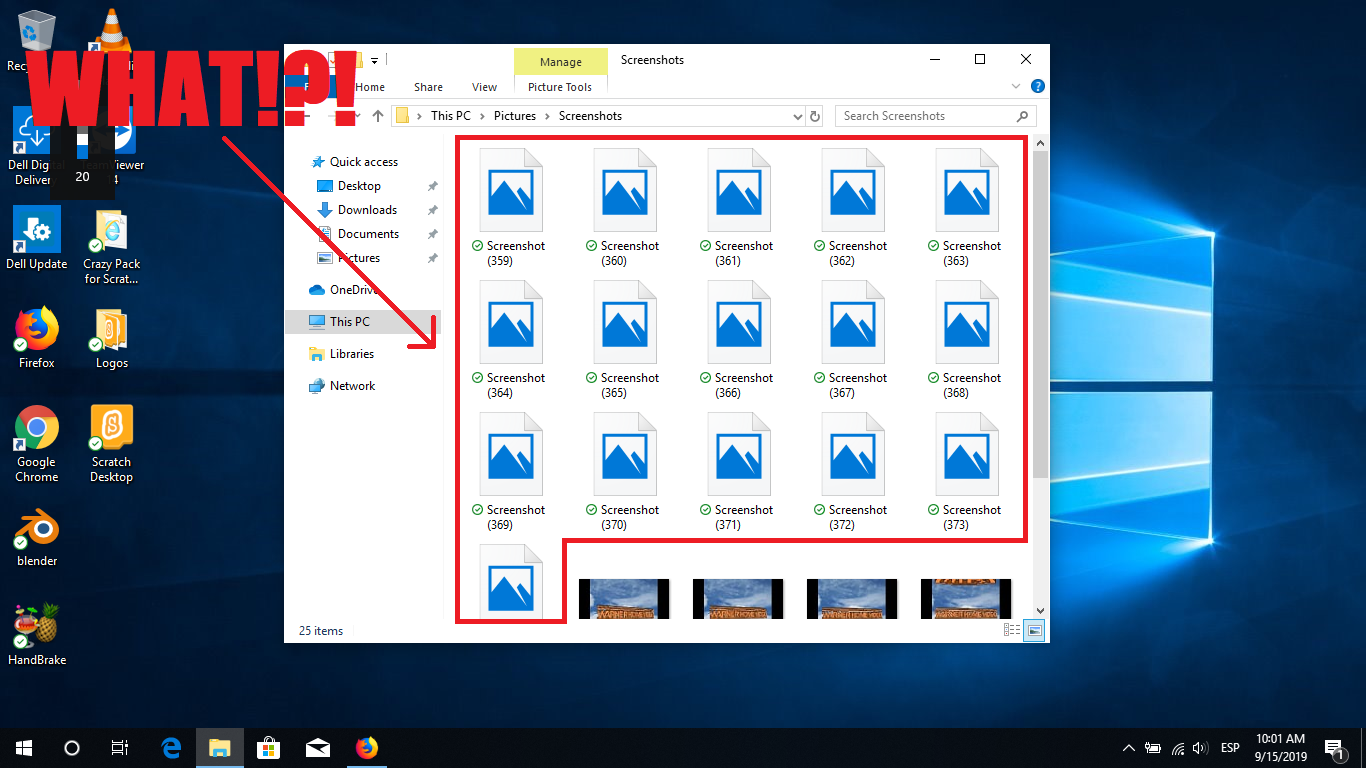Select the Screenshot (366) file icon

click(739, 324)
